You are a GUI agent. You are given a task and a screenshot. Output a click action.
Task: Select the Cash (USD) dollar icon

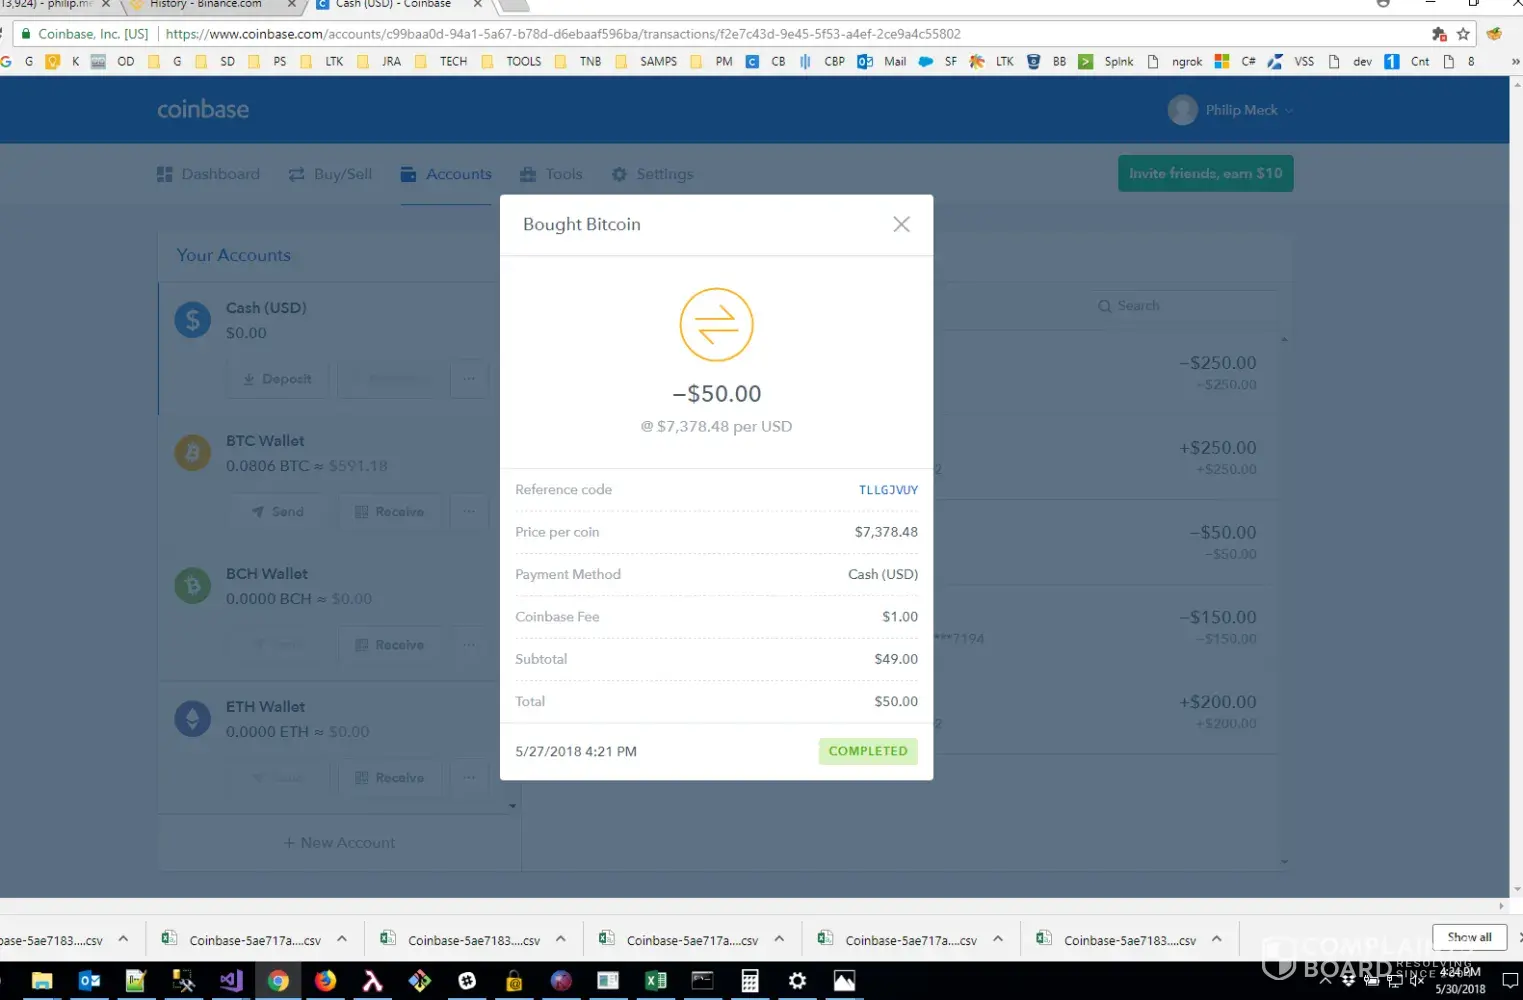pos(193,320)
